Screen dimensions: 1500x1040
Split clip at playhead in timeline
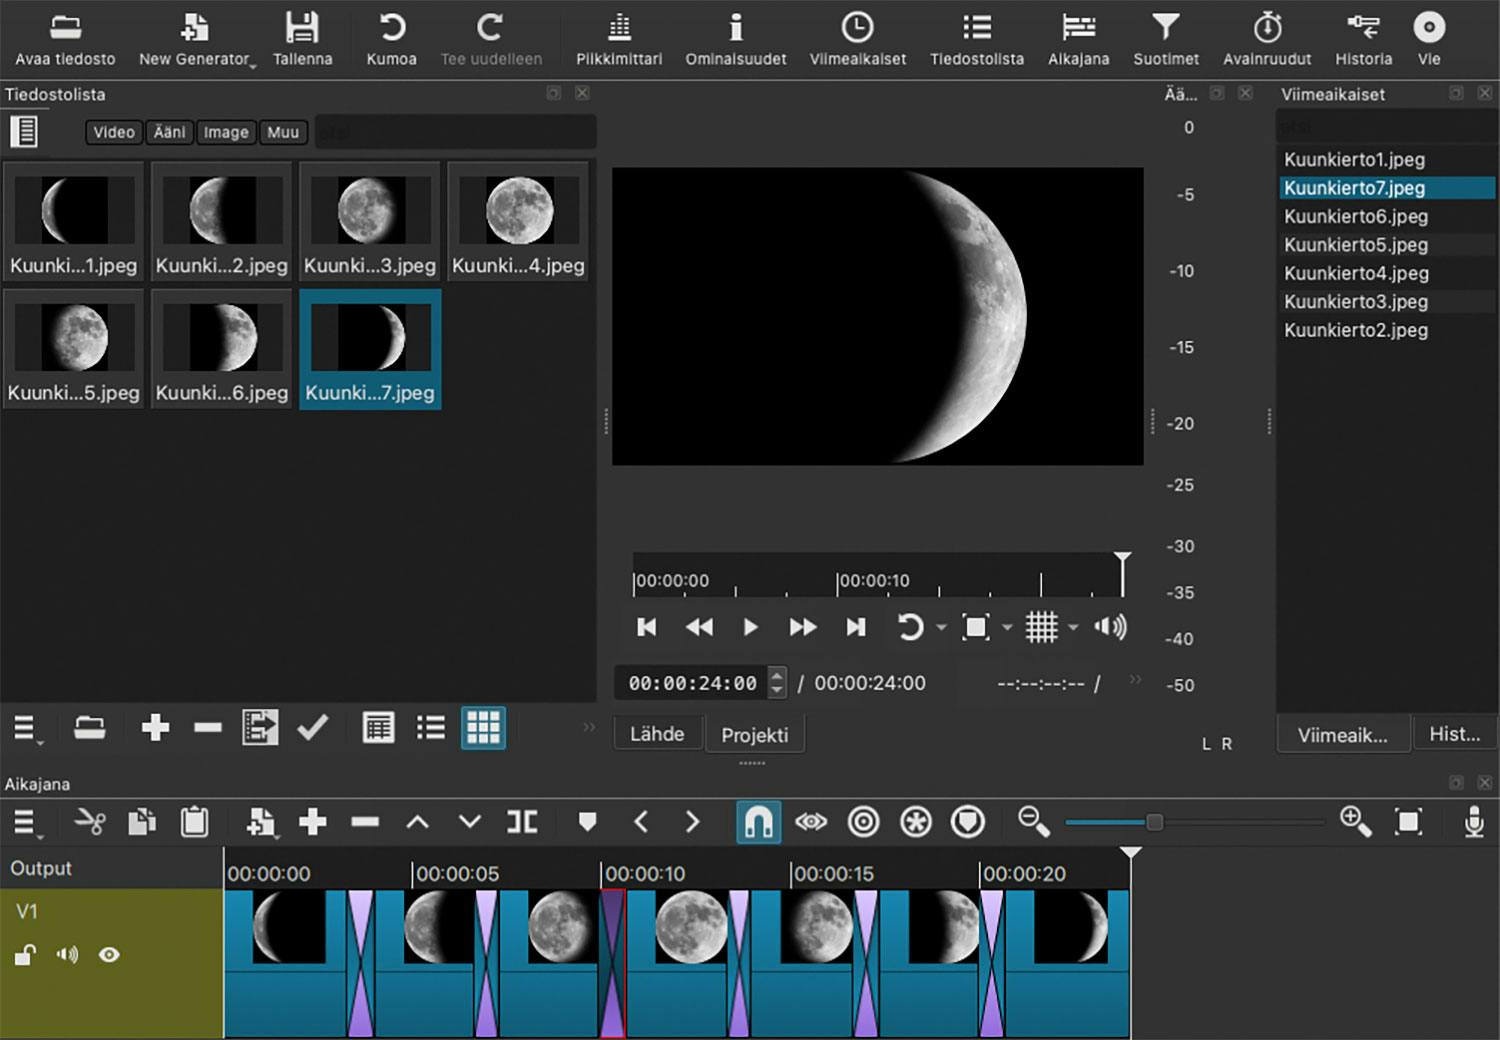(522, 822)
